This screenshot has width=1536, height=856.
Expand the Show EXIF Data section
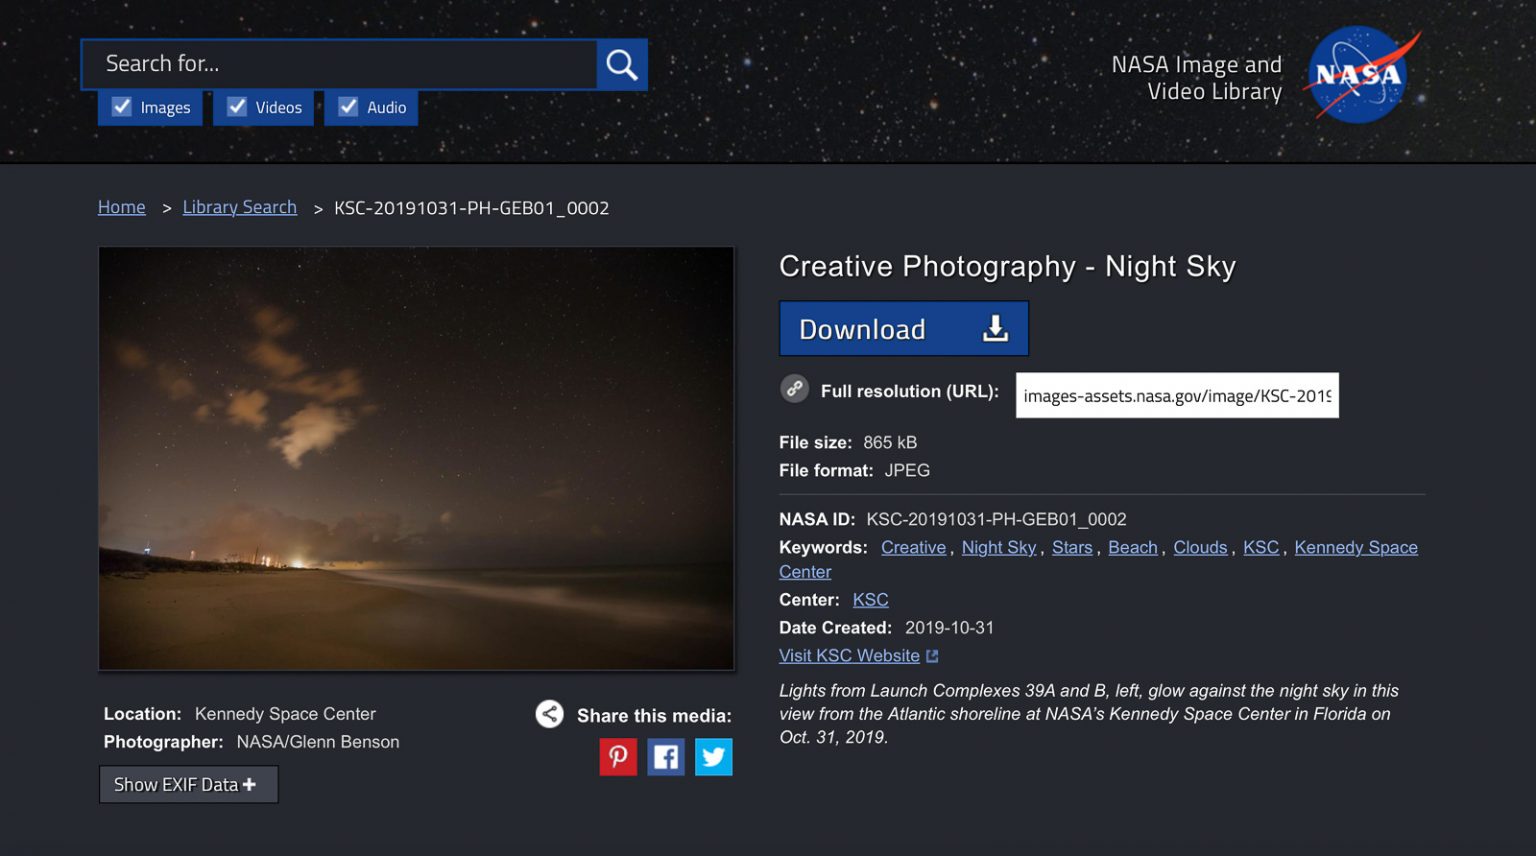tap(188, 784)
